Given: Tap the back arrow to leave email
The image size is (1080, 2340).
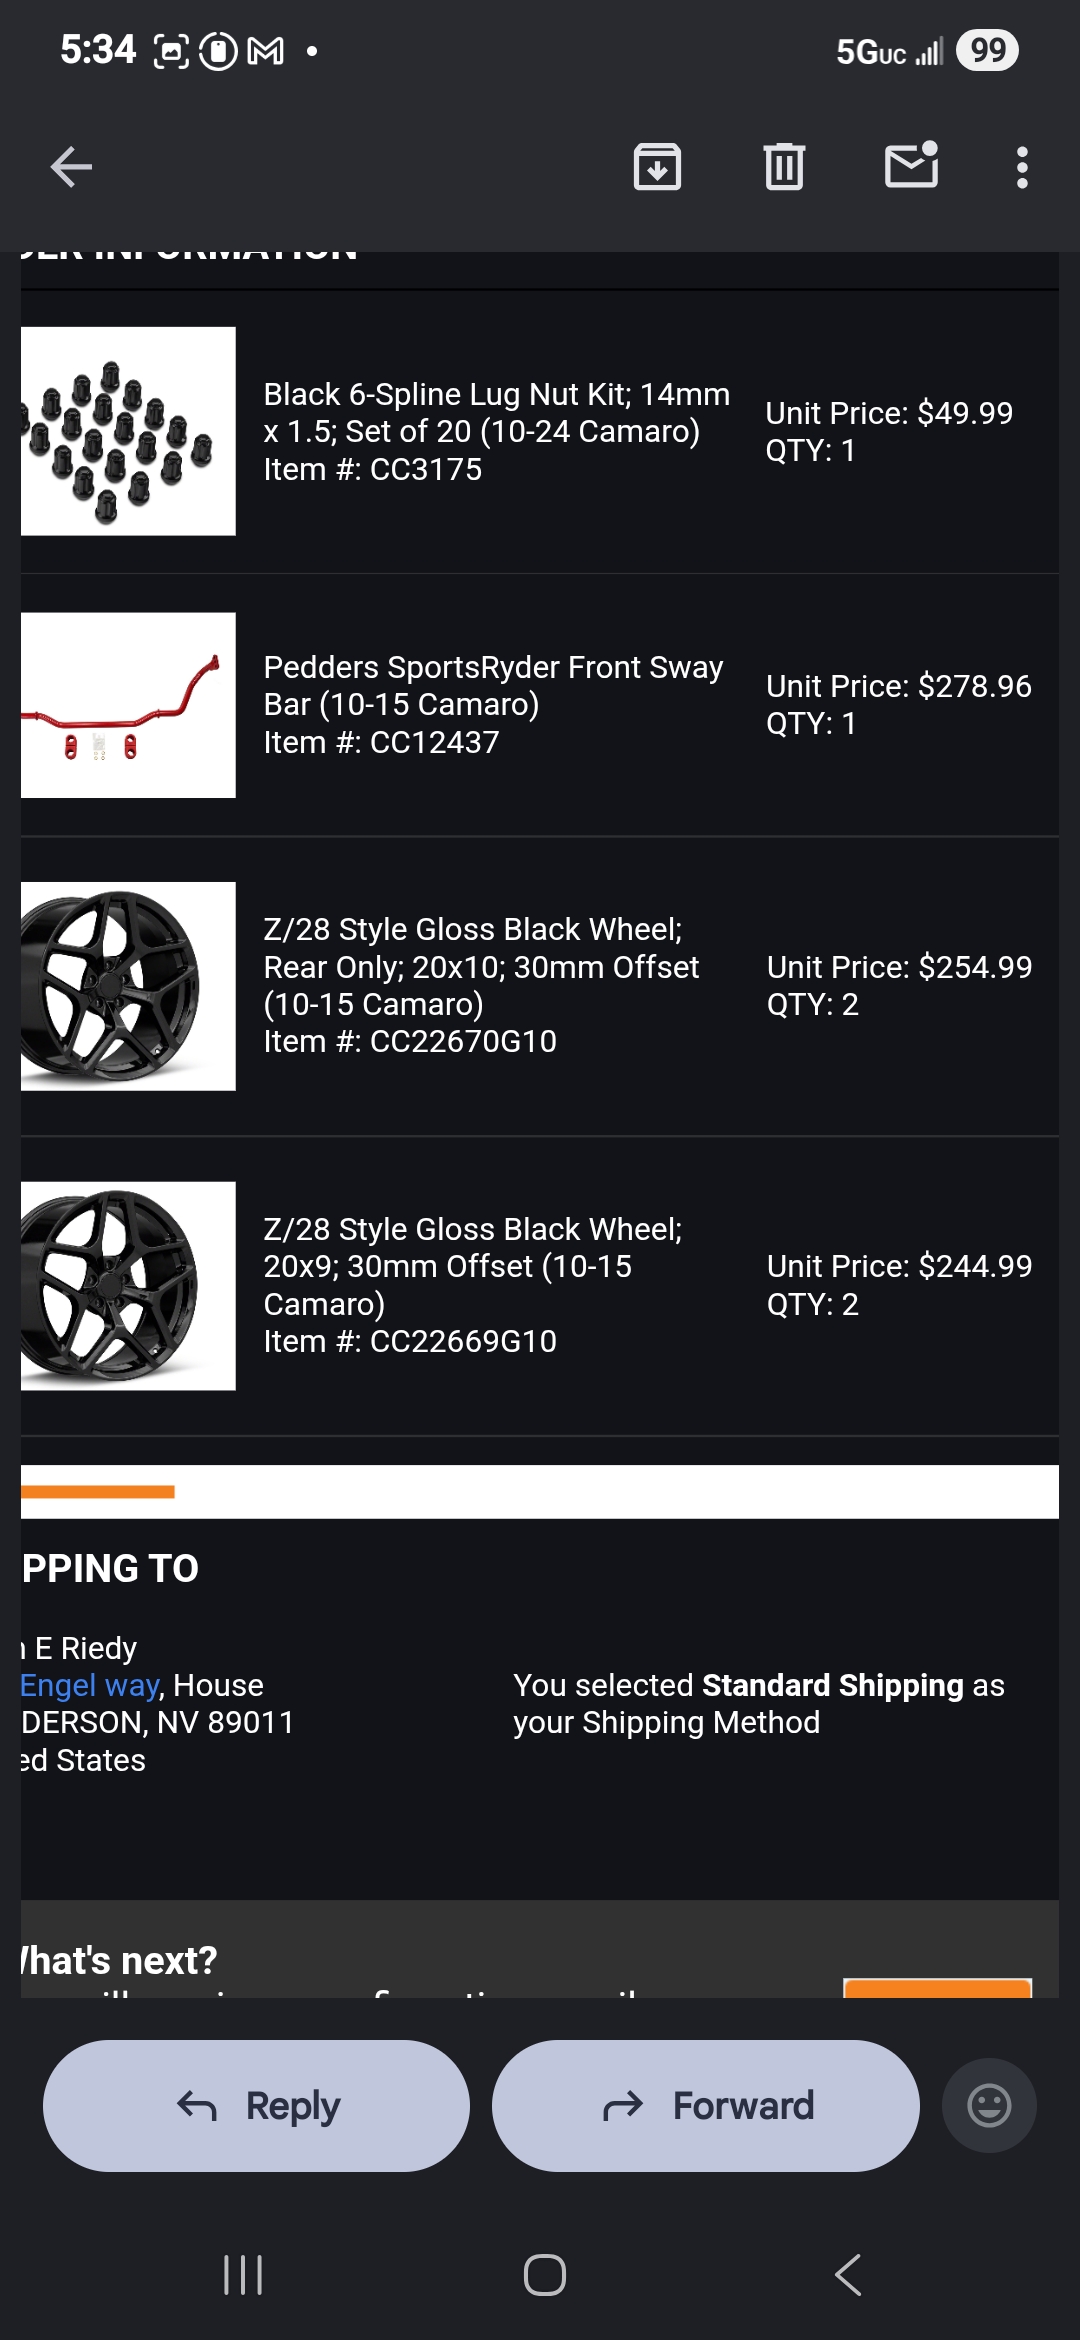Looking at the screenshot, I should pyautogui.click(x=71, y=167).
